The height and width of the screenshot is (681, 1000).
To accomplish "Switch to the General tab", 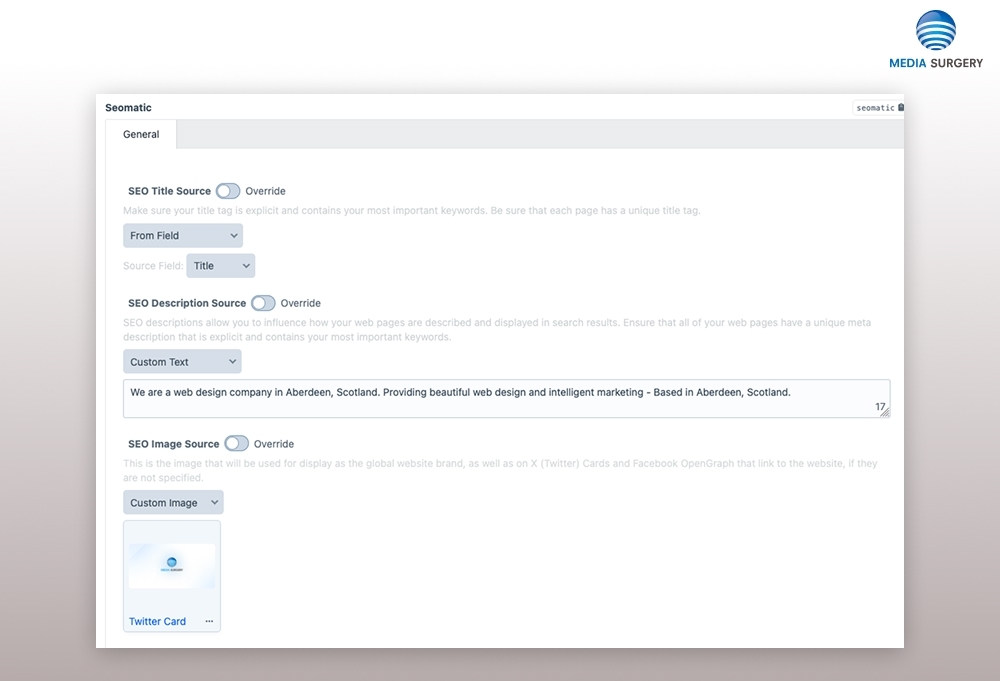I will click(x=140, y=133).
